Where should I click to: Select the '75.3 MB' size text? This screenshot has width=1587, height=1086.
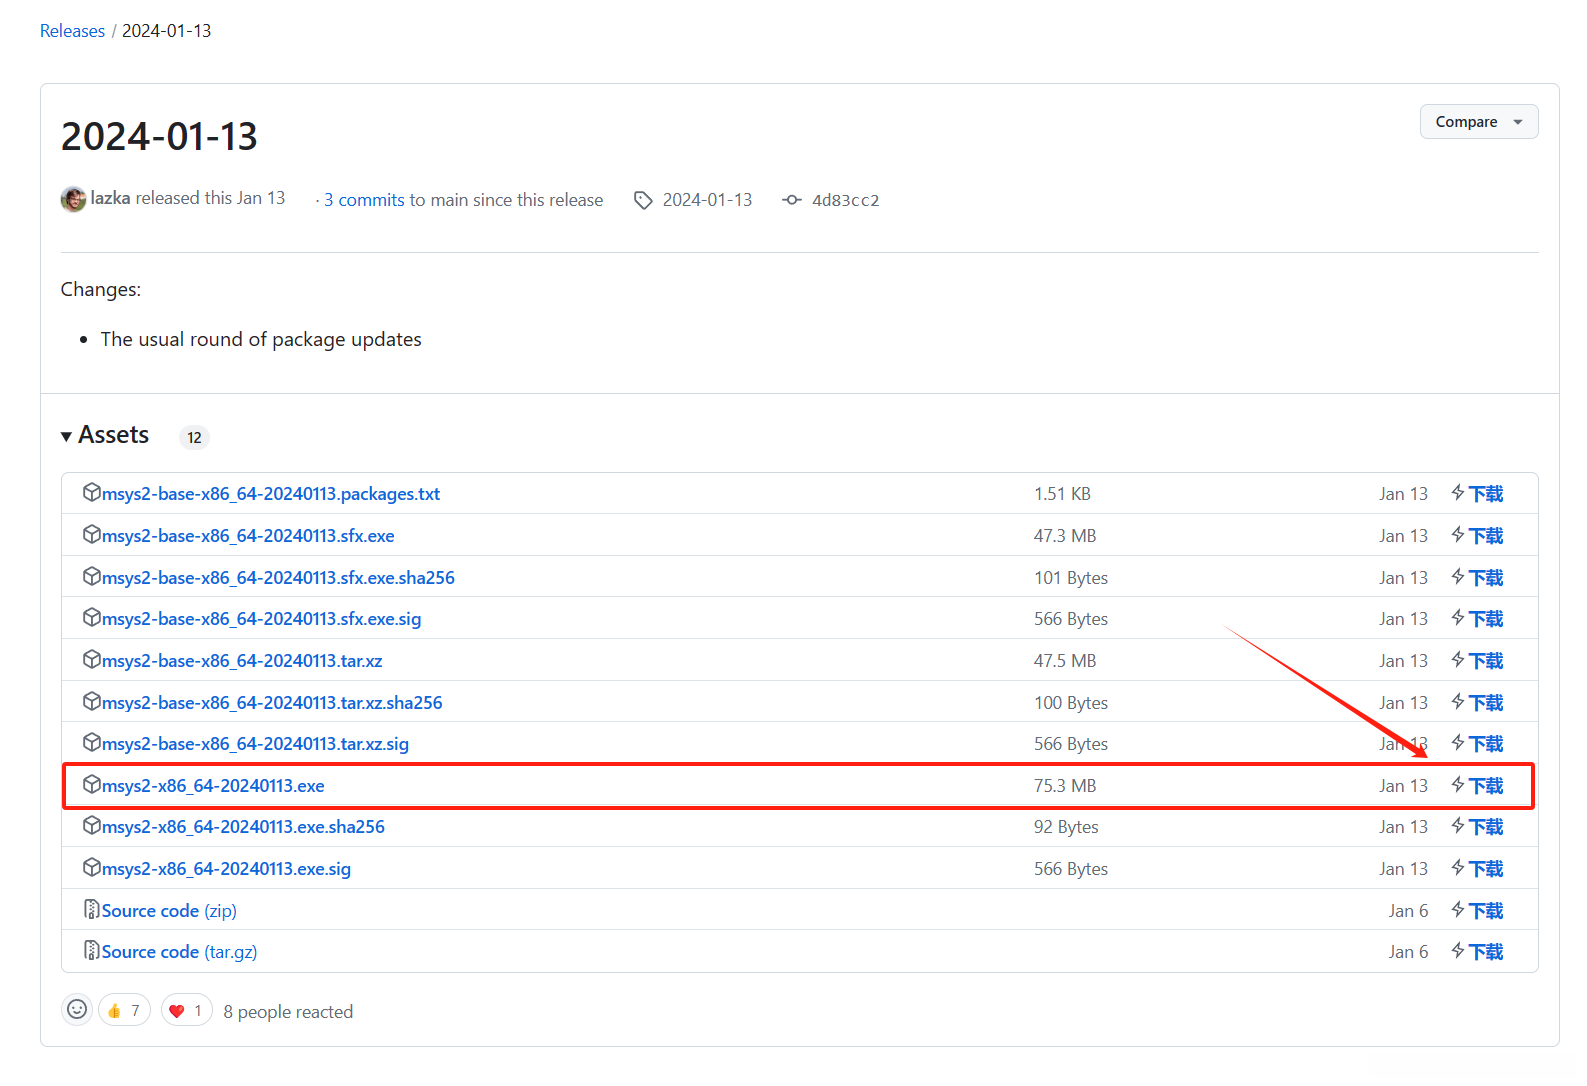(1065, 786)
